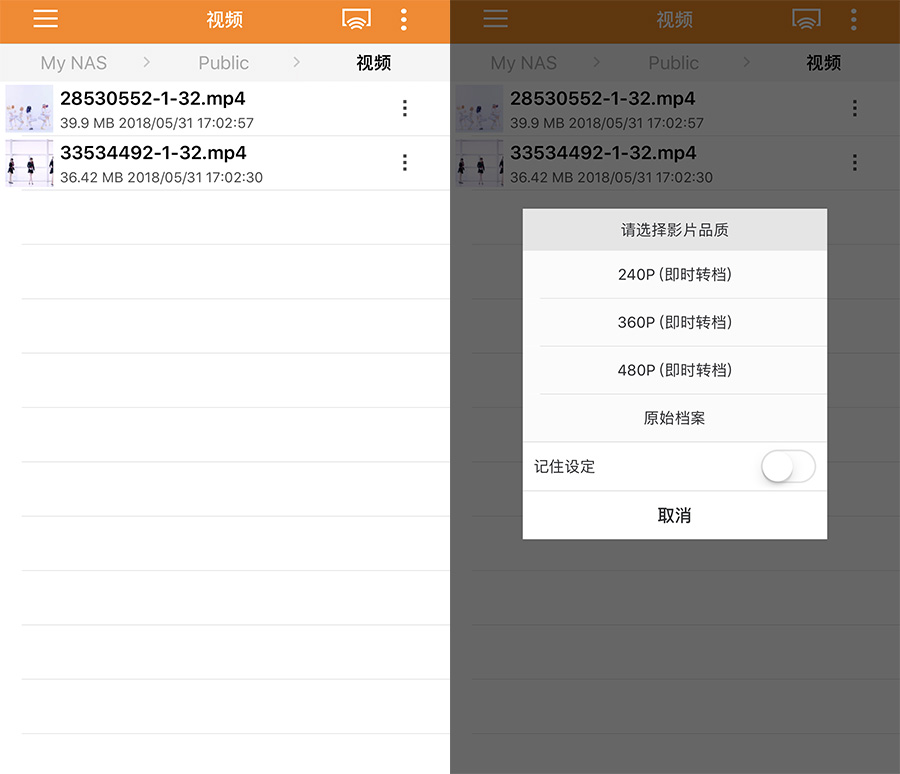Open the undimmed 28530552-1-32.mp4 video thumbnail

[x=29, y=108]
